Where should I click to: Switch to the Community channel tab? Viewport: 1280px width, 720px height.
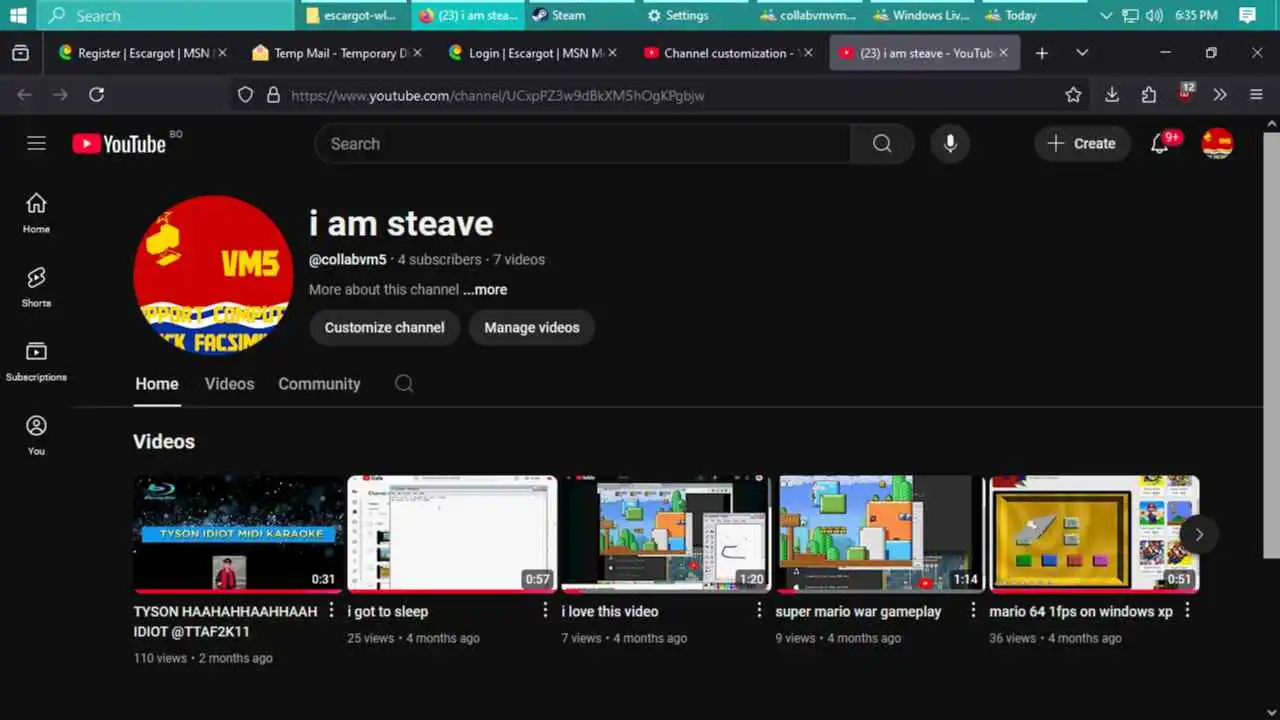(x=319, y=384)
